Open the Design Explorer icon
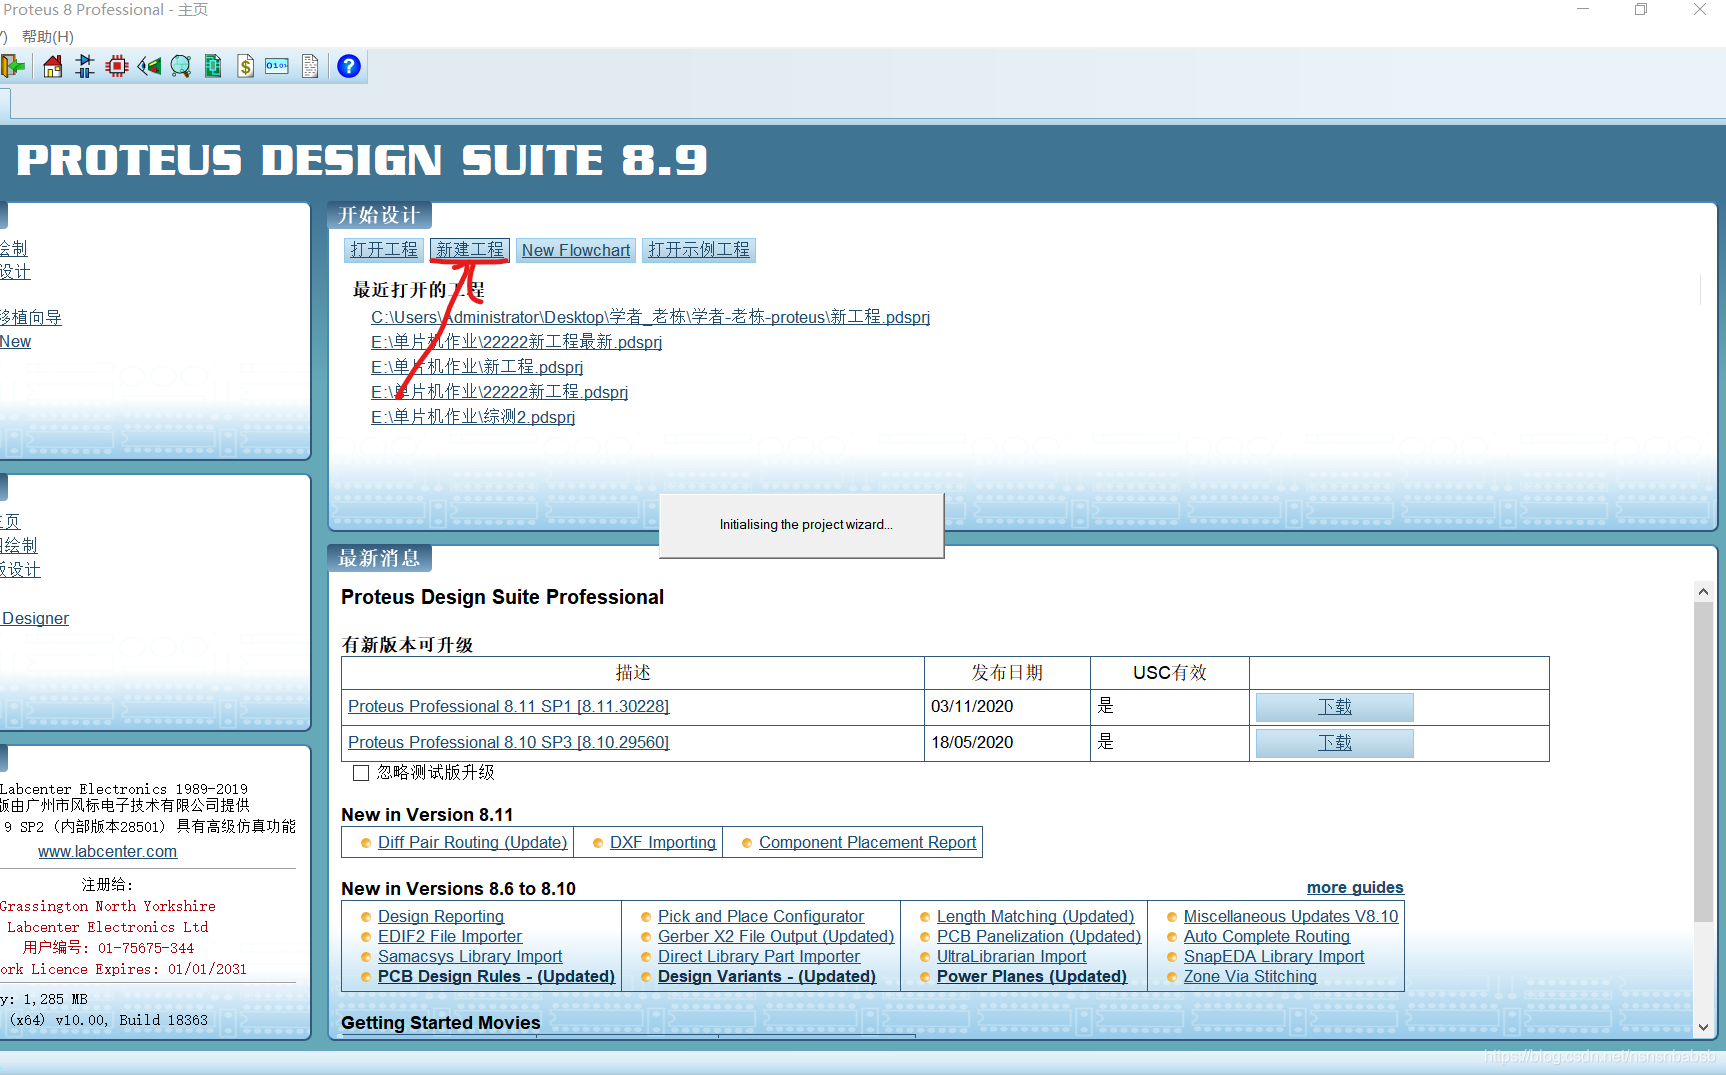The image size is (1726, 1075). click(x=213, y=66)
